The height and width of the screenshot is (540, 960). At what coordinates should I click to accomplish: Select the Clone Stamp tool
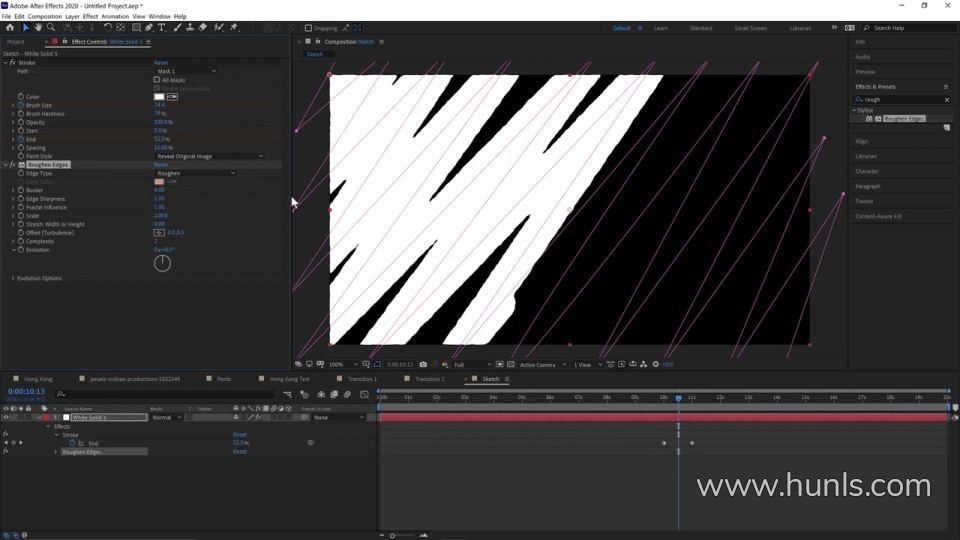tap(190, 28)
